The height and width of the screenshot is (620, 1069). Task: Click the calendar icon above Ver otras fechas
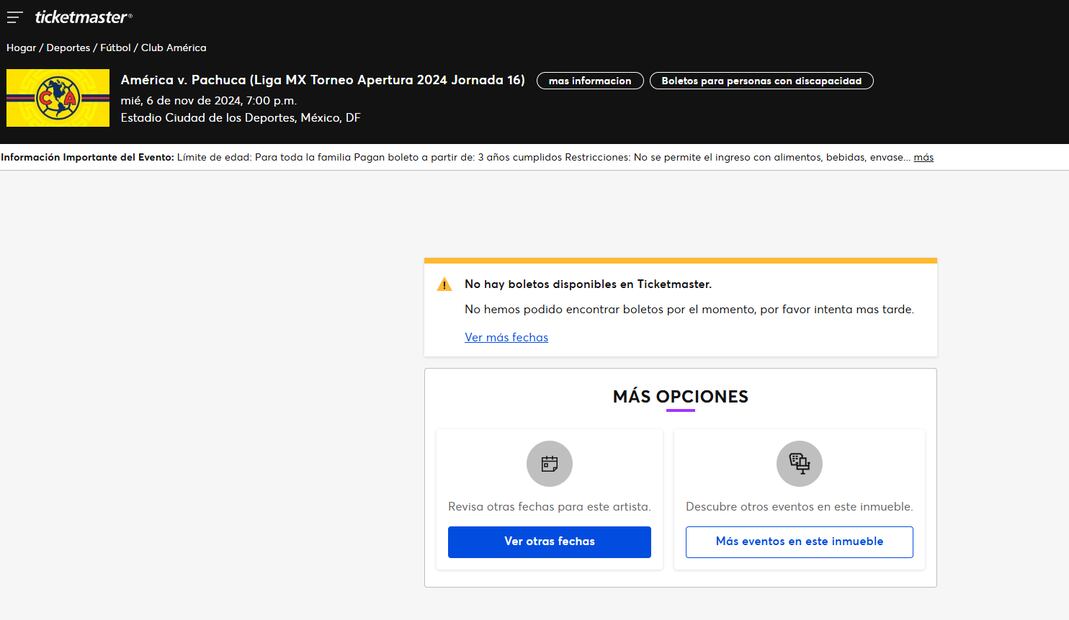[x=549, y=463]
